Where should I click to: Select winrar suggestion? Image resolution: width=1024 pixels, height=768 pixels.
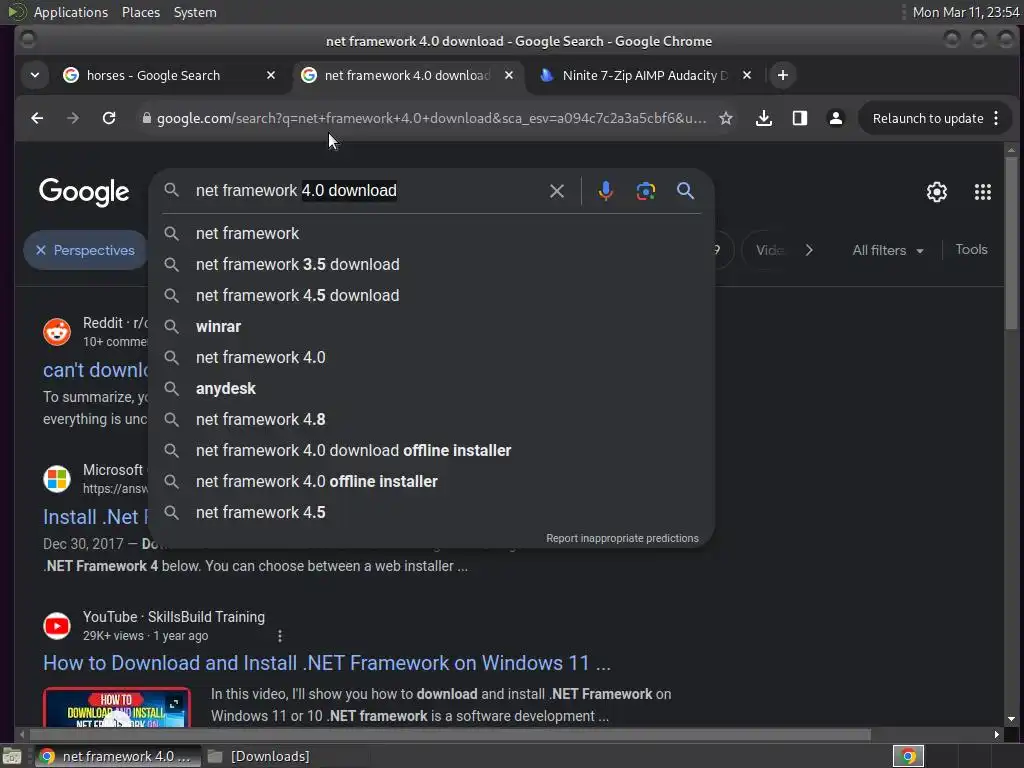click(431, 327)
